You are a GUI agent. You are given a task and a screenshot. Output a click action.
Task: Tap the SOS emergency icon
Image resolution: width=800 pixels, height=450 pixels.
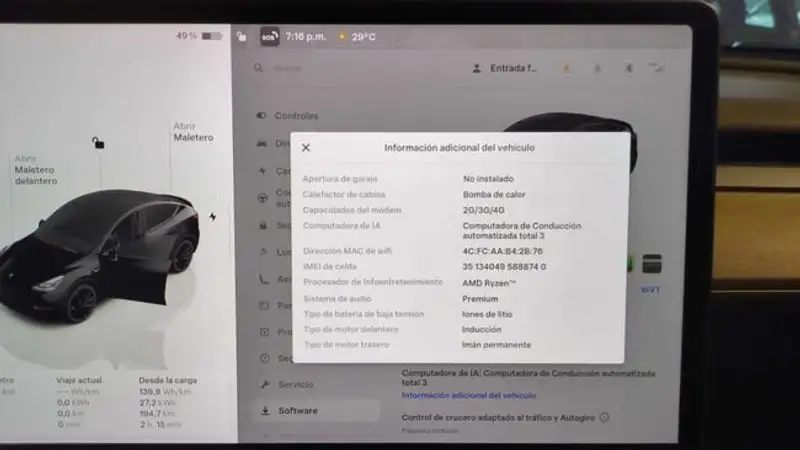(269, 37)
